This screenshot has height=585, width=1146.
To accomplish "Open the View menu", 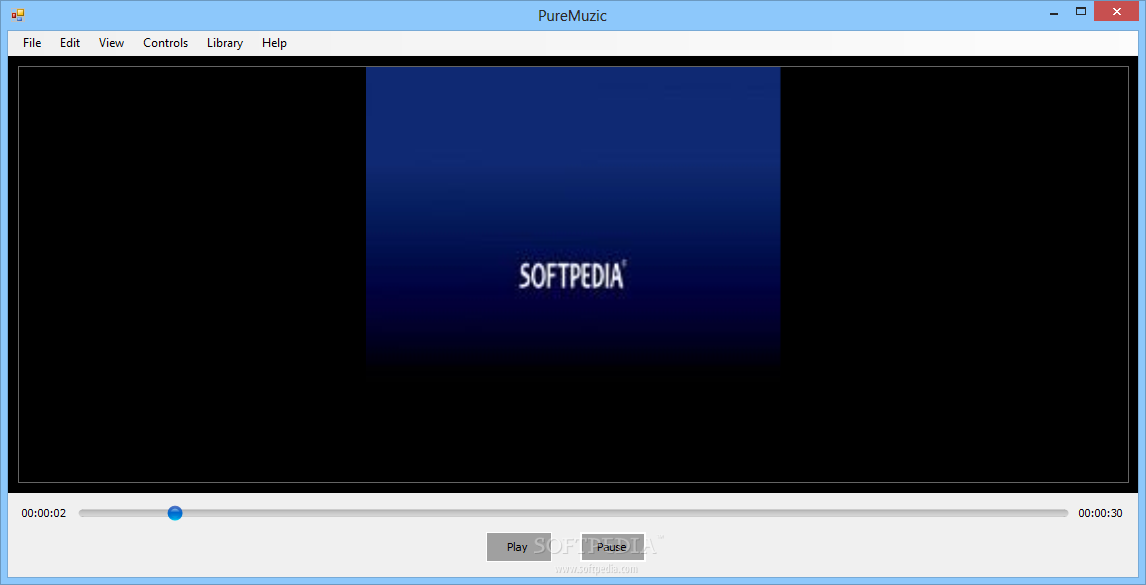I will tap(112, 43).
